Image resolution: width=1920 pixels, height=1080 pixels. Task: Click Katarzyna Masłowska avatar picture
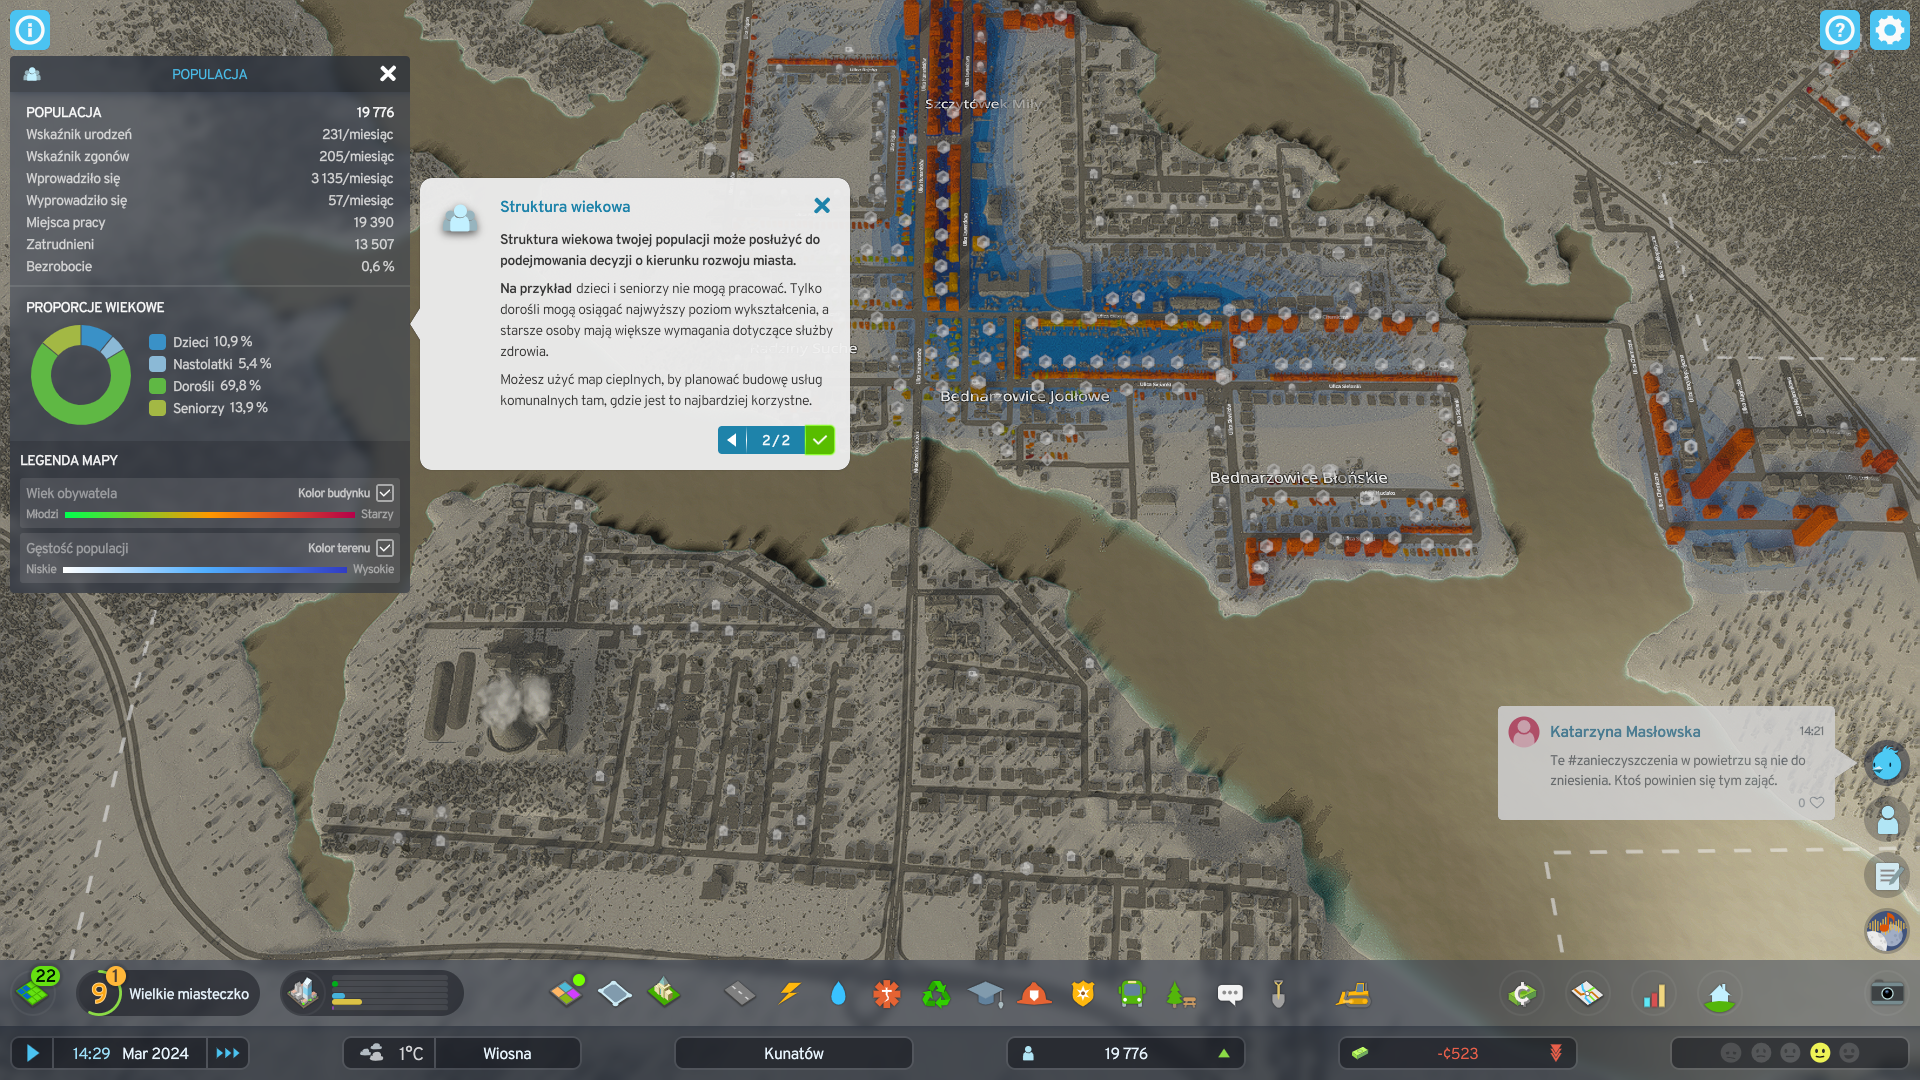(x=1524, y=732)
